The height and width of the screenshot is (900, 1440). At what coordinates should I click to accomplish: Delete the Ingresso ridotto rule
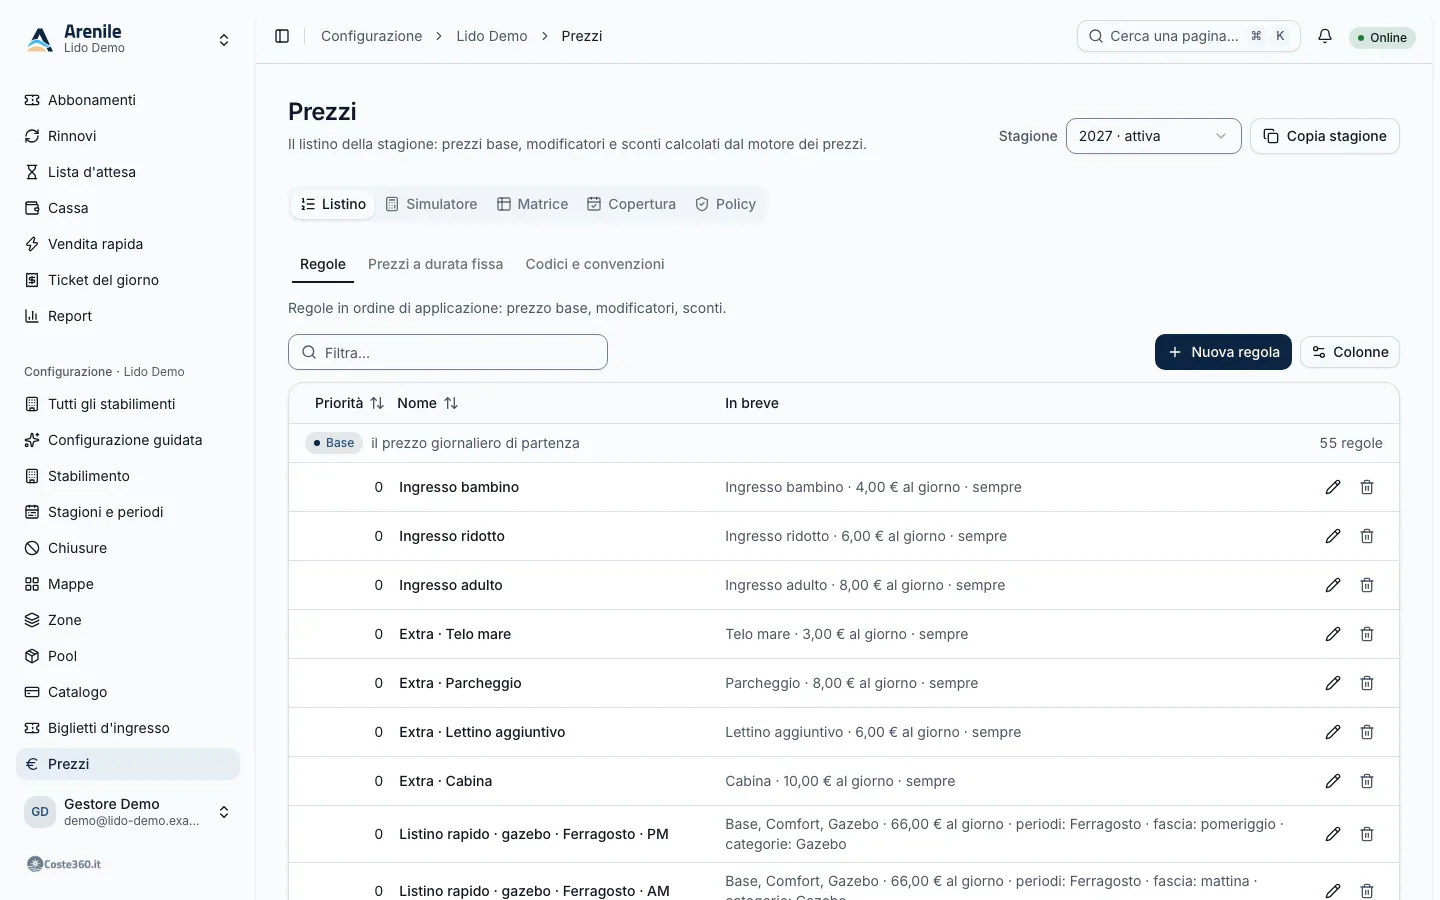tap(1367, 536)
